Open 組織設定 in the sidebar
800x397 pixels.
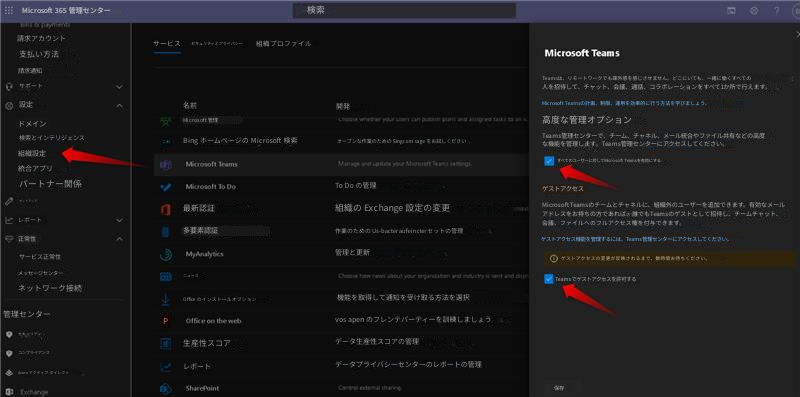[32, 153]
